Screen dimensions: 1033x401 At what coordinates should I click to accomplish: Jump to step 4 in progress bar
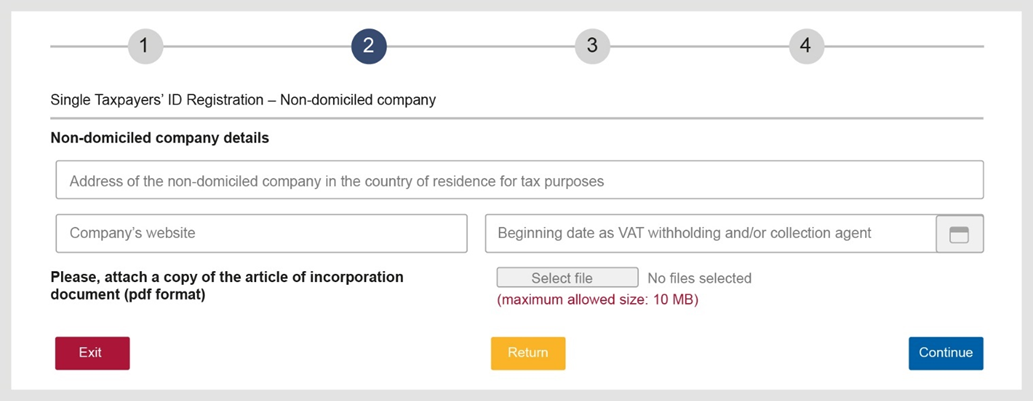806,46
